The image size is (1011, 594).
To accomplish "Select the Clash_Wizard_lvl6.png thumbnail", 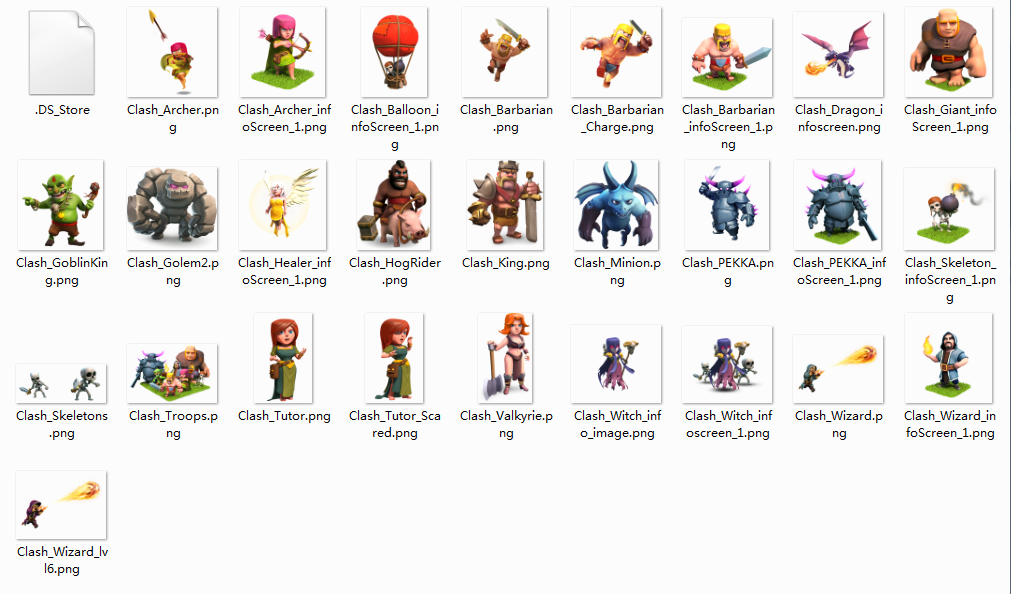I will (x=61, y=505).
